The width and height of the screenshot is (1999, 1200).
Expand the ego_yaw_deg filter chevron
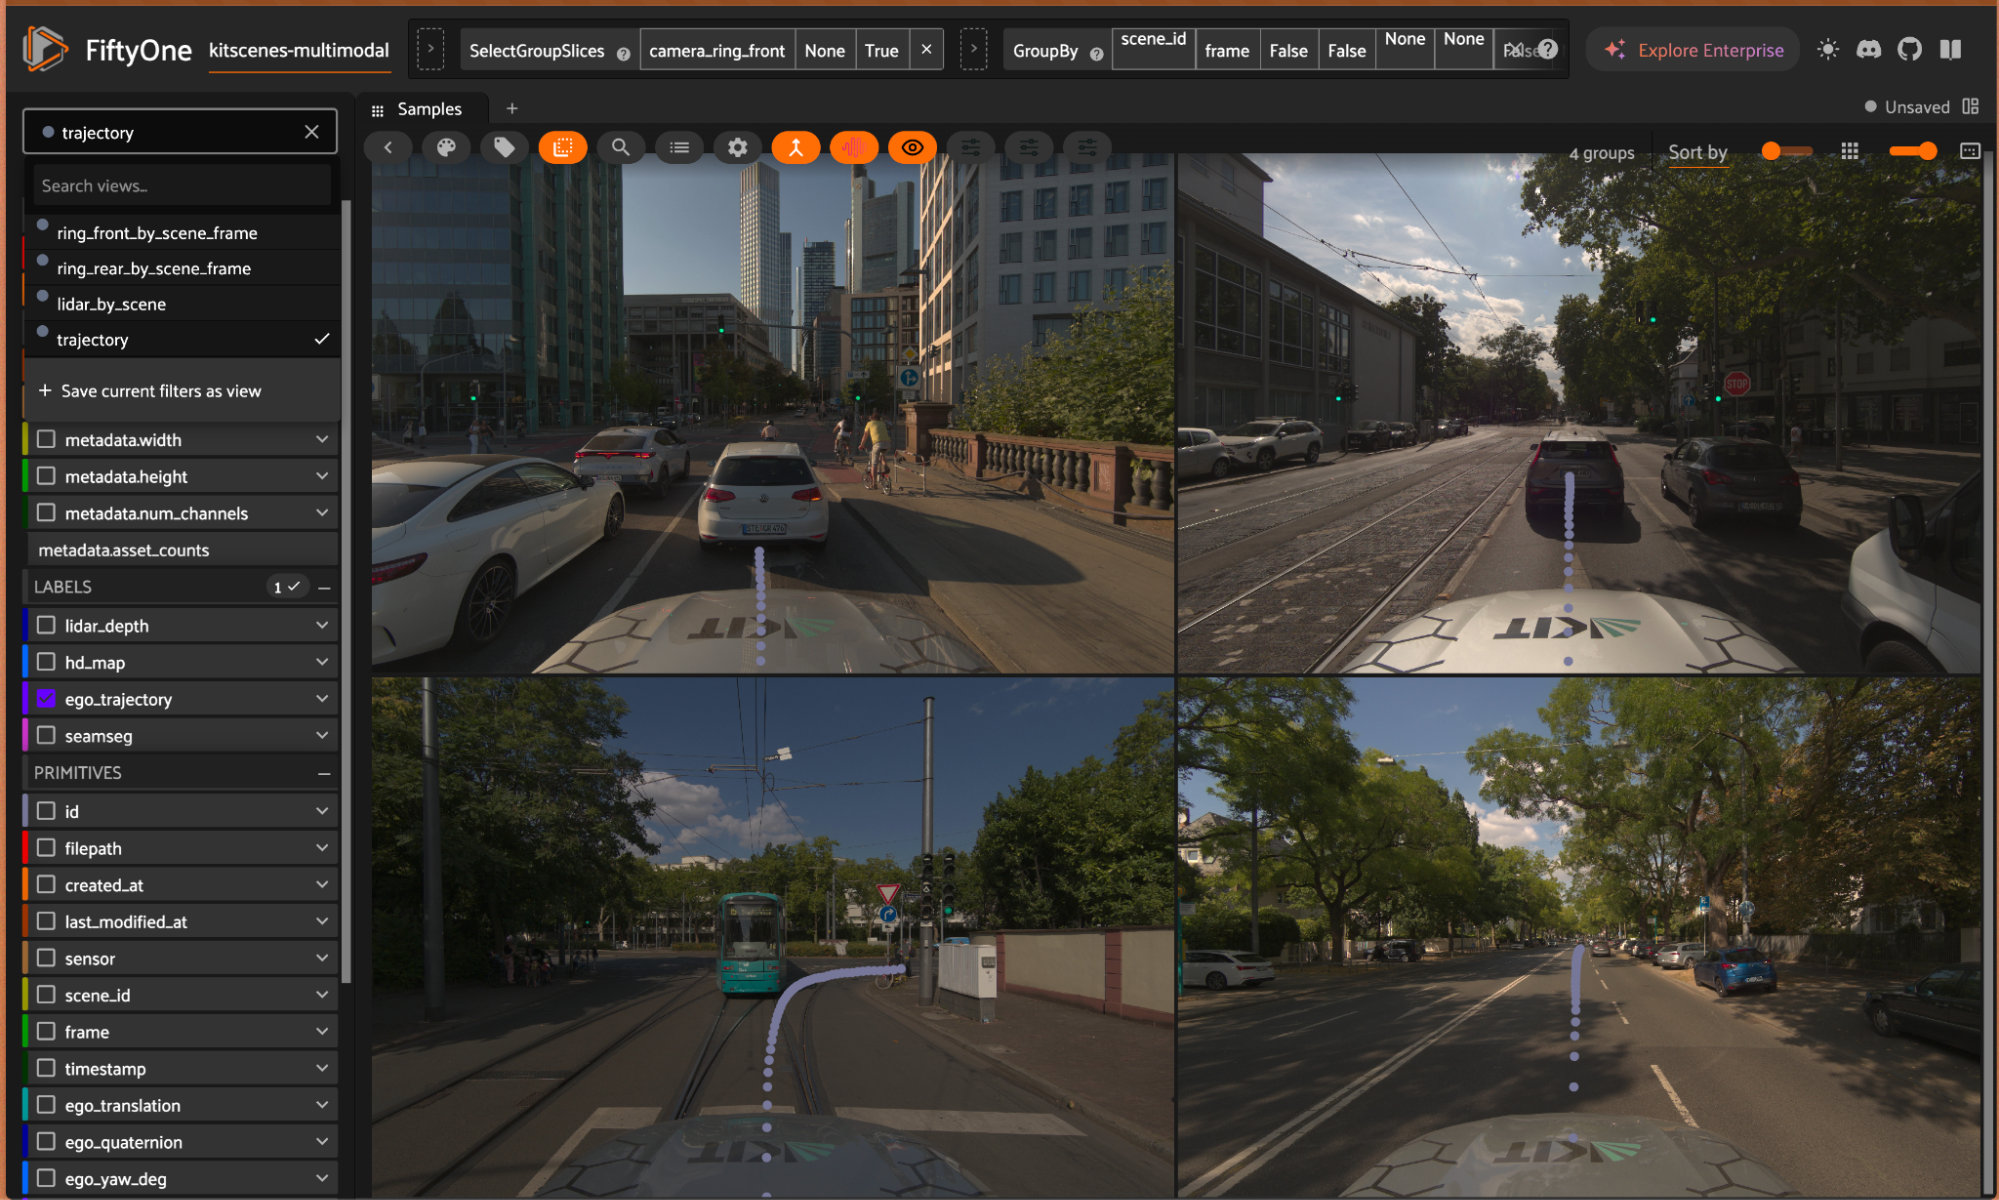[322, 1178]
